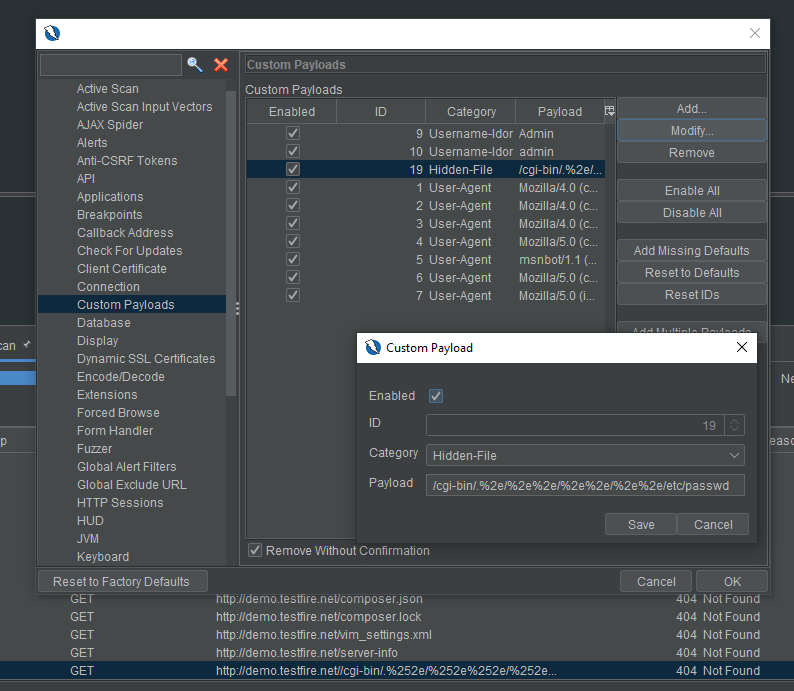
Task: Click Enable All button
Action: (691, 190)
